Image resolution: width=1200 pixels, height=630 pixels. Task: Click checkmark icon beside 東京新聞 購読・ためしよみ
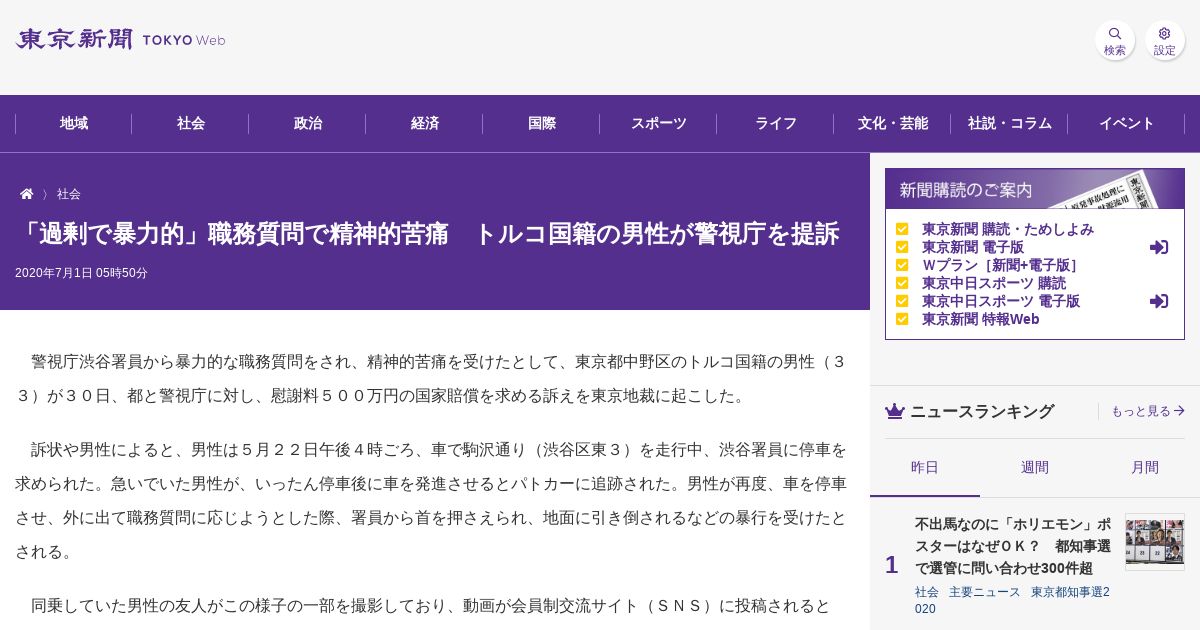click(x=902, y=229)
